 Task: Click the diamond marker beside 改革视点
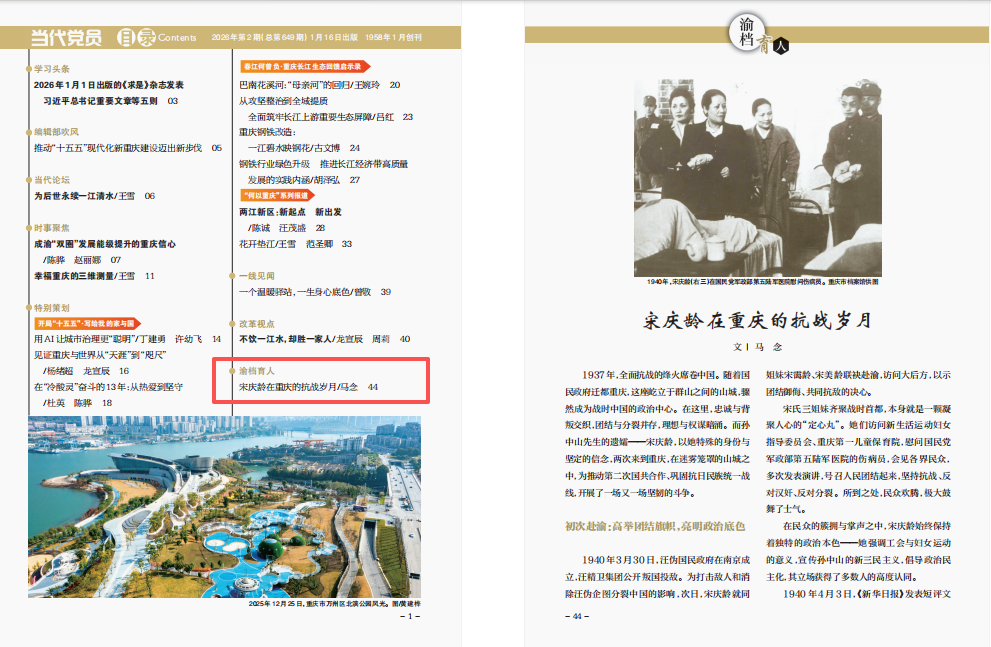coord(230,321)
